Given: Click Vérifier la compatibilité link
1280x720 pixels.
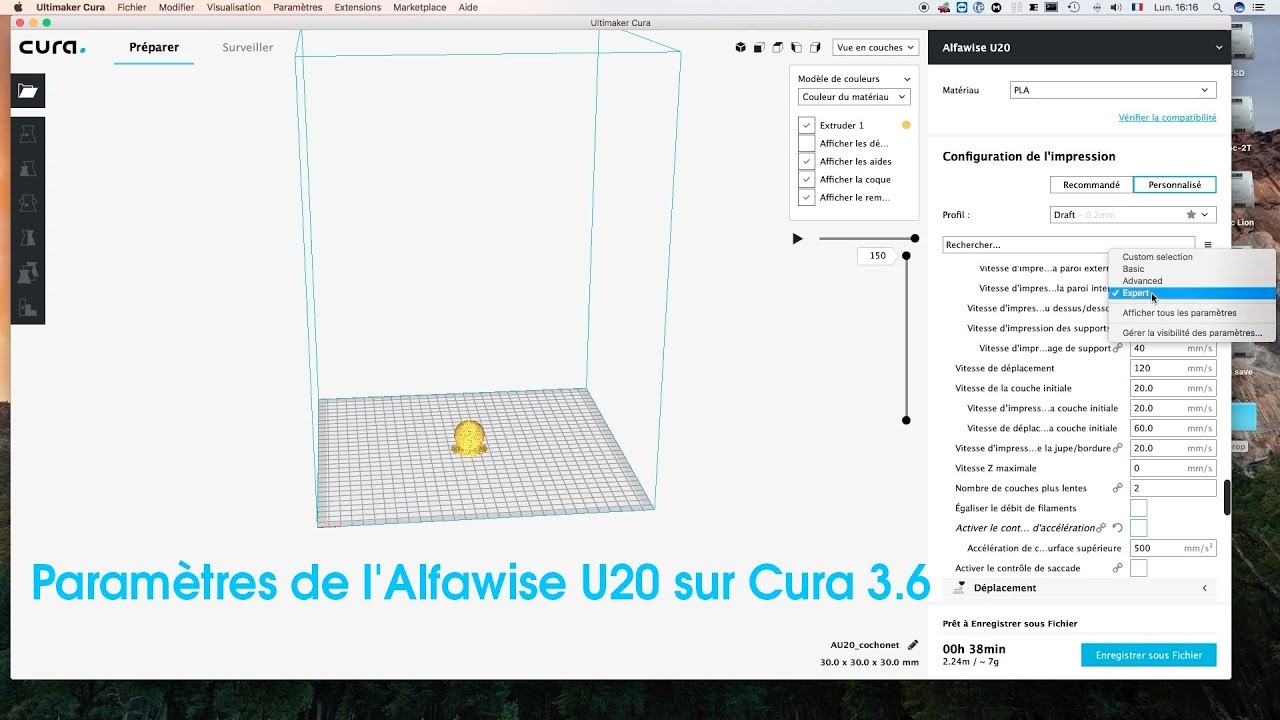Looking at the screenshot, I should (x=1167, y=117).
